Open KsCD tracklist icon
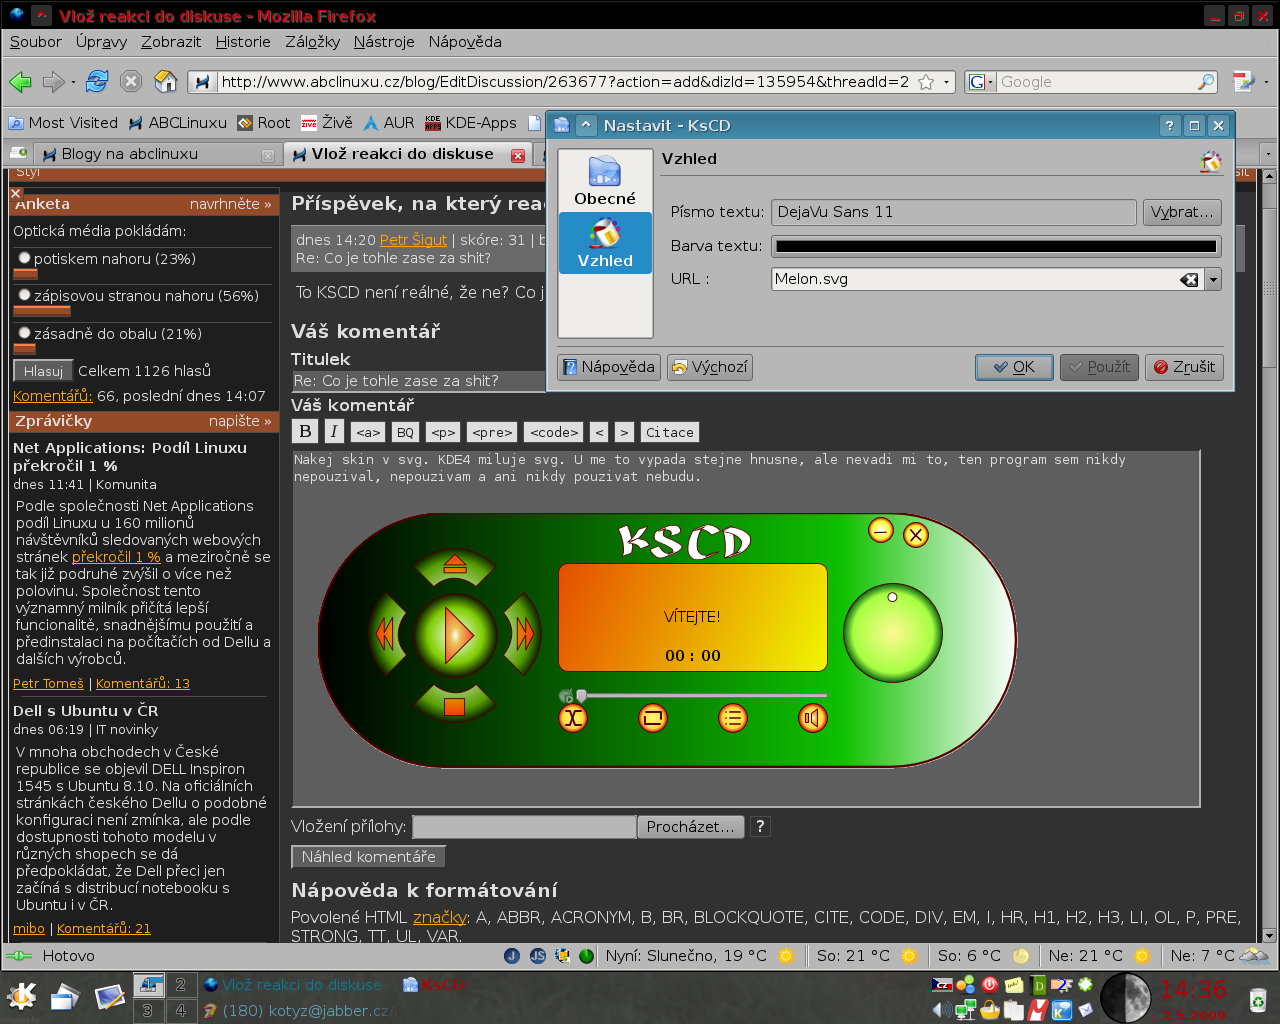Screen dimensions: 1280x1024 (733, 718)
